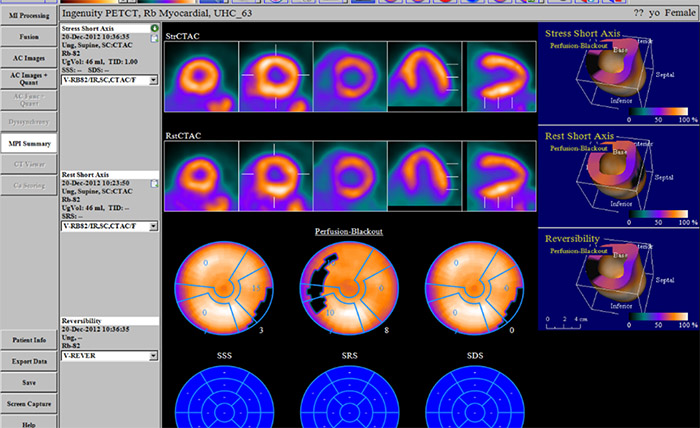Click document icon under Stress Short Axis header
This screenshot has height=428, width=700.
(154, 39)
